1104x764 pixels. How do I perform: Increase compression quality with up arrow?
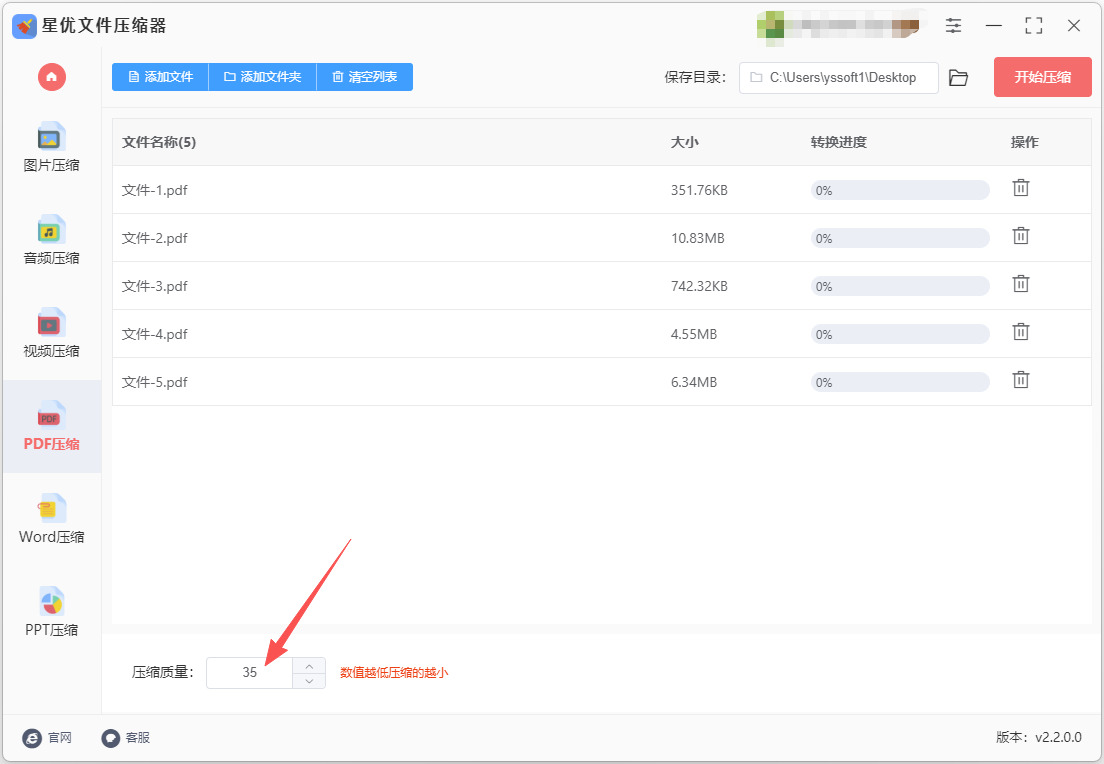coord(309,665)
